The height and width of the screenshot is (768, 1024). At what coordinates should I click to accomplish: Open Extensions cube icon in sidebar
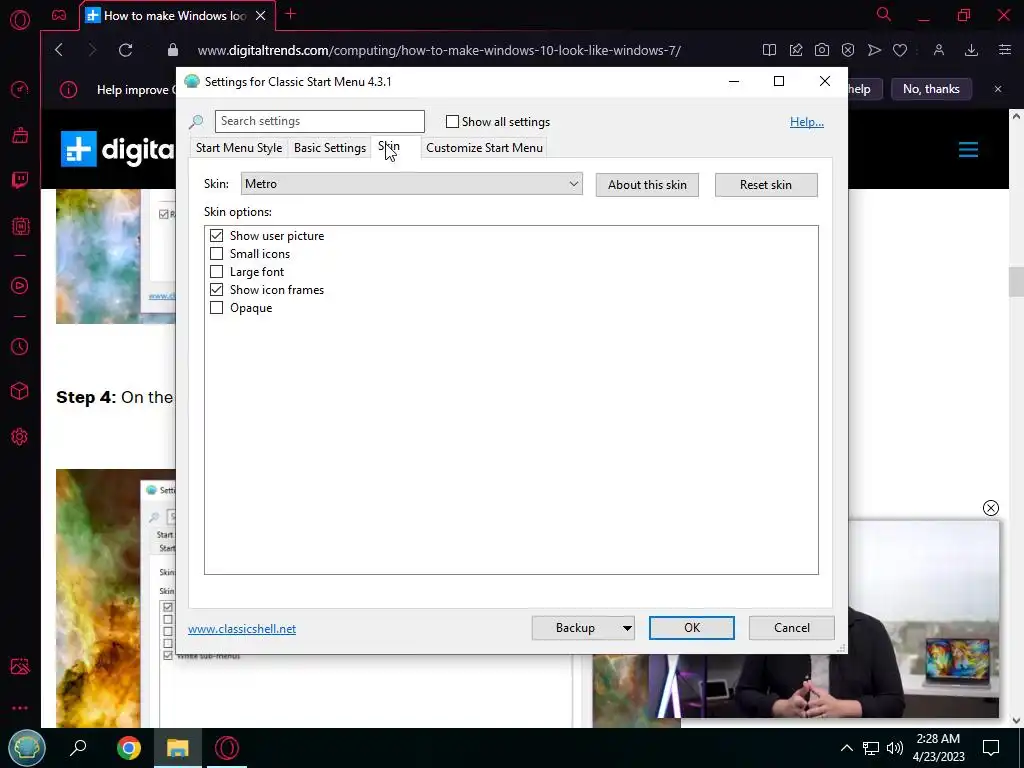coord(20,391)
